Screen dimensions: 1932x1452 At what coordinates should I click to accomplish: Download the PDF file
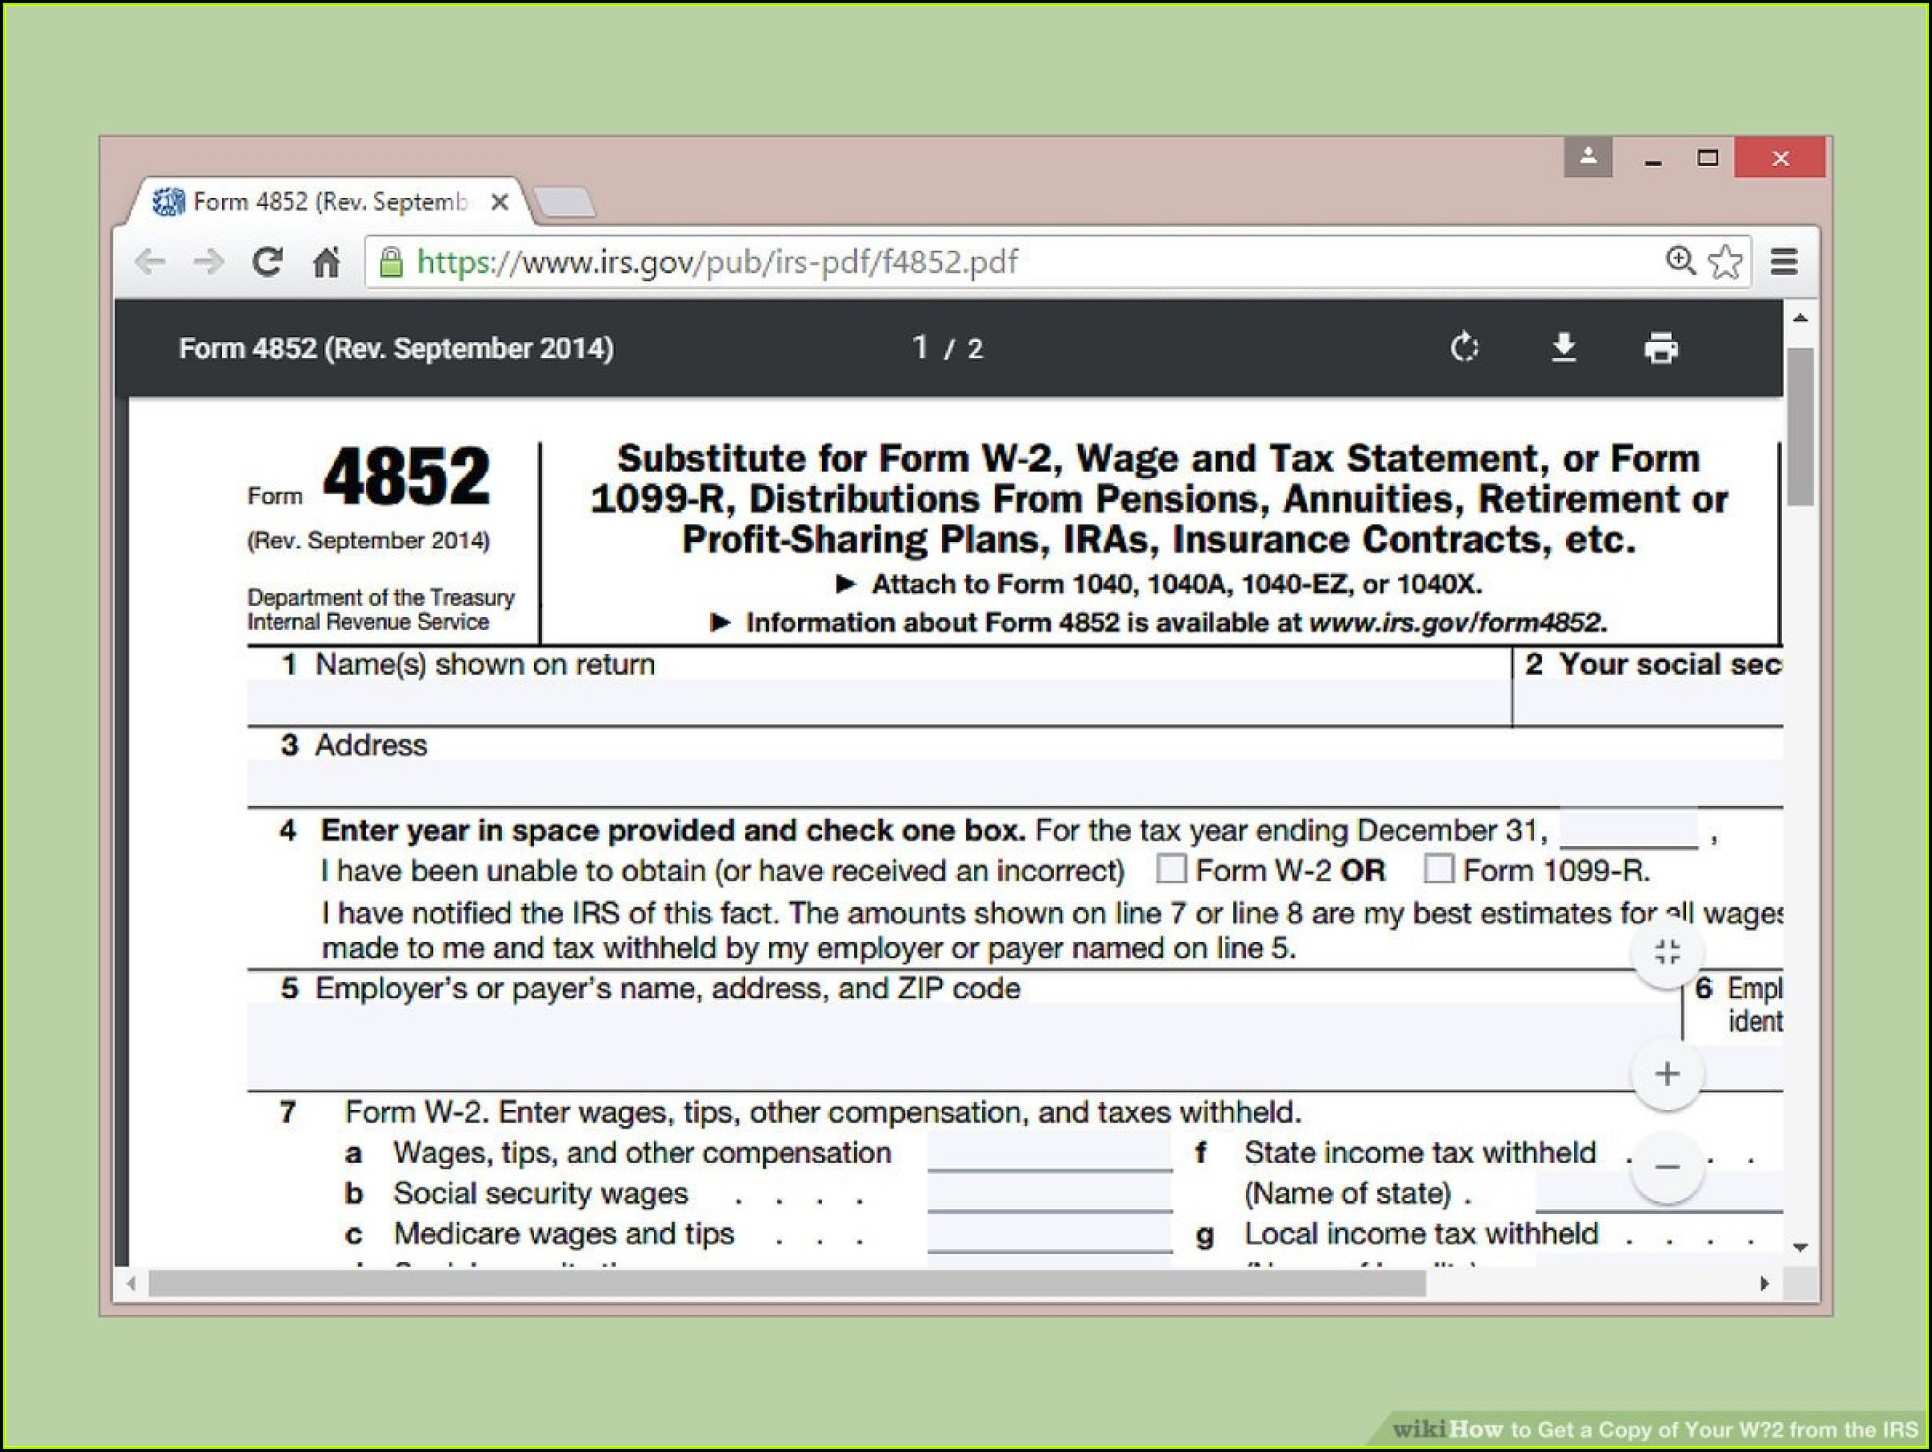coord(1564,348)
